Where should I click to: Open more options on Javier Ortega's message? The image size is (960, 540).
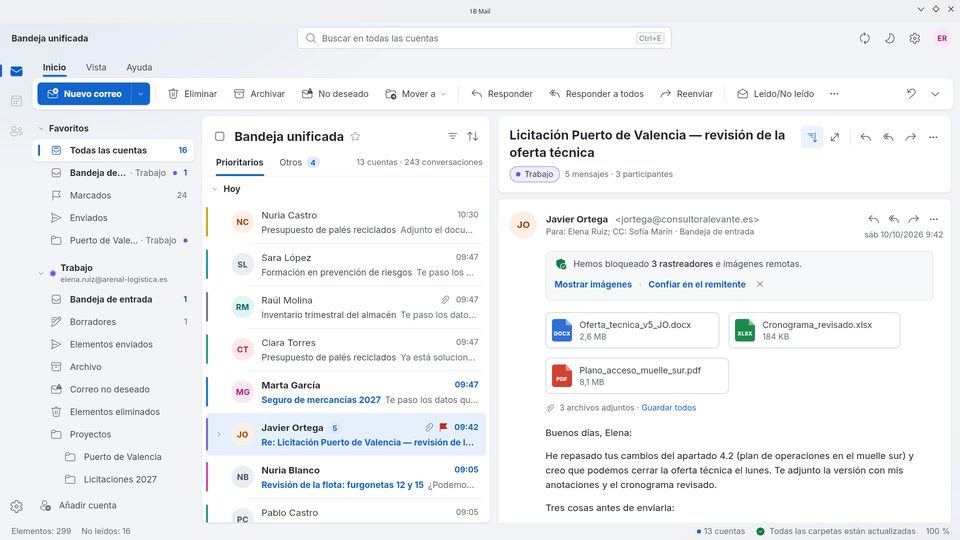[934, 219]
